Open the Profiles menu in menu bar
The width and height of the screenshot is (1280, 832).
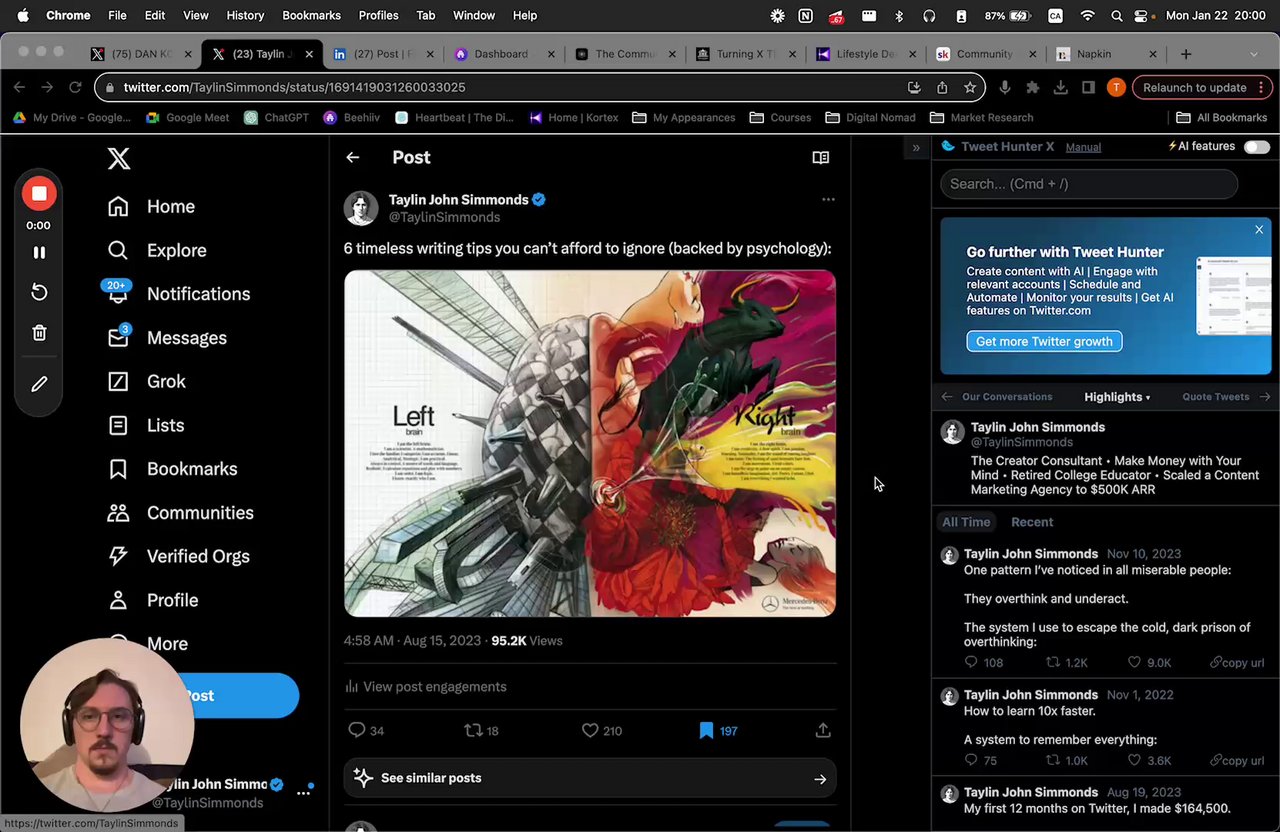[x=378, y=16]
